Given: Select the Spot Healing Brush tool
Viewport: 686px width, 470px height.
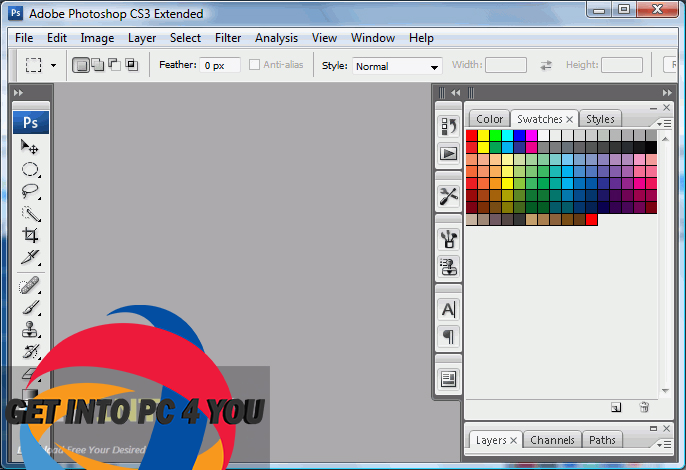Looking at the screenshot, I should pyautogui.click(x=29, y=286).
